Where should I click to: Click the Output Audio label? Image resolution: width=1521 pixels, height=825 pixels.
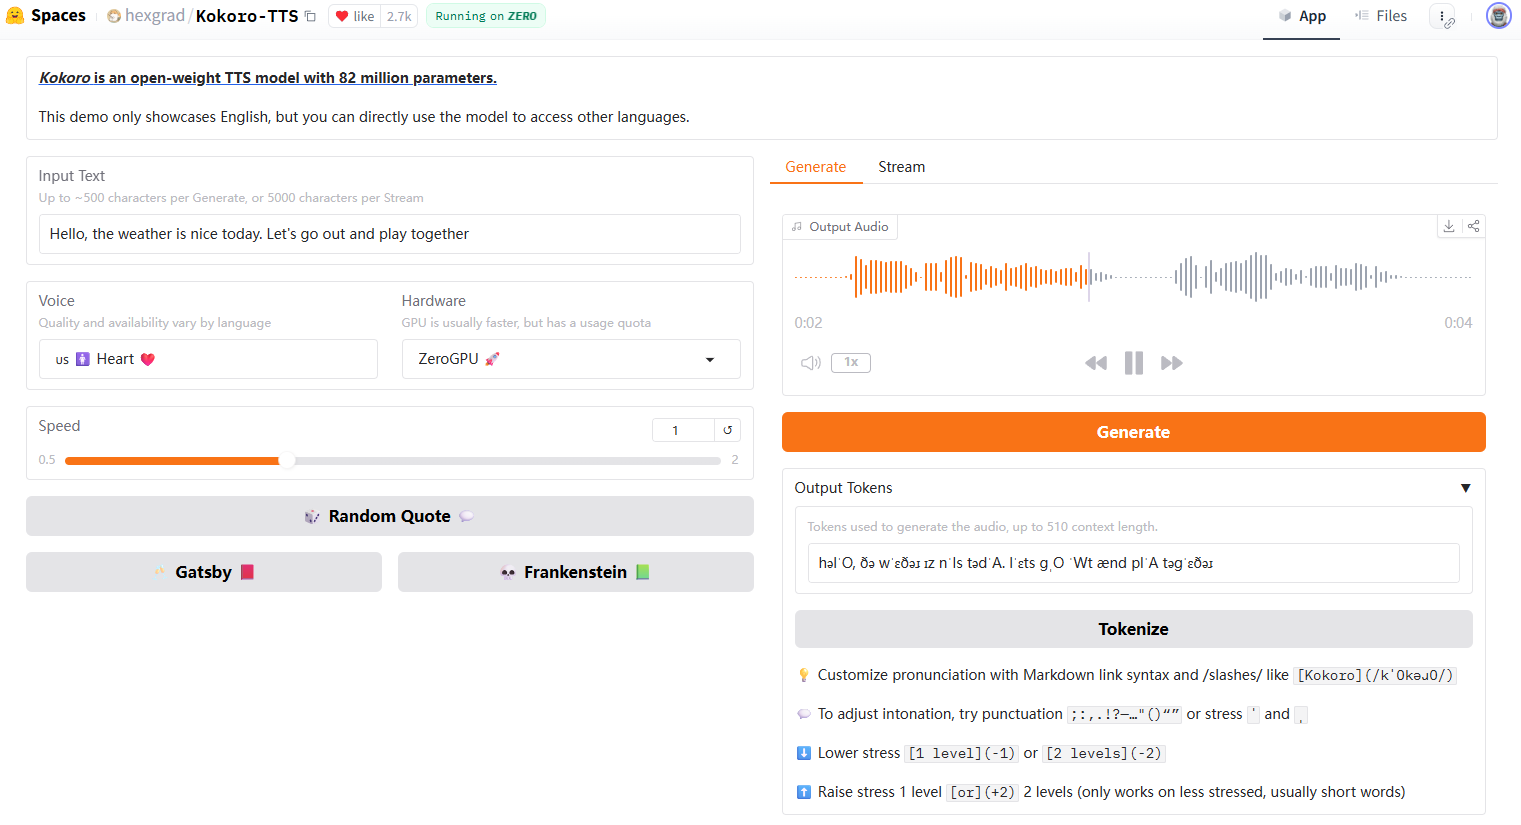[840, 227]
